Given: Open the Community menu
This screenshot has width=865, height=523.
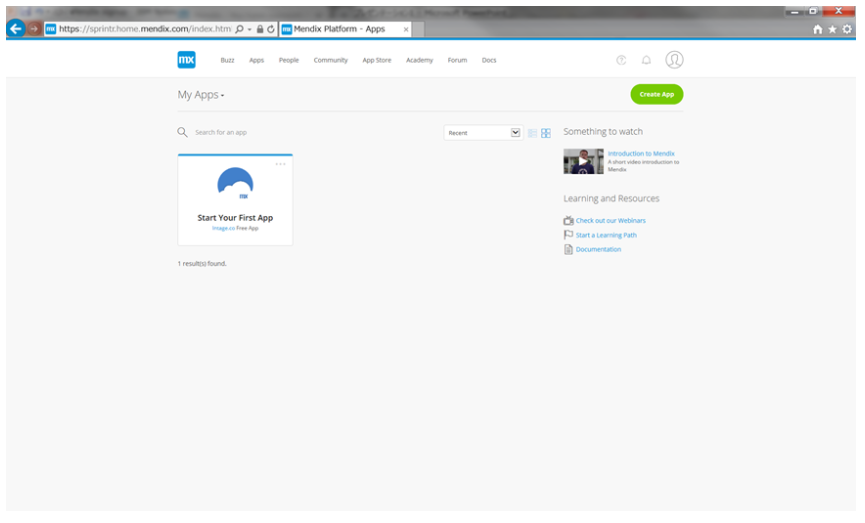Looking at the screenshot, I should [330, 60].
